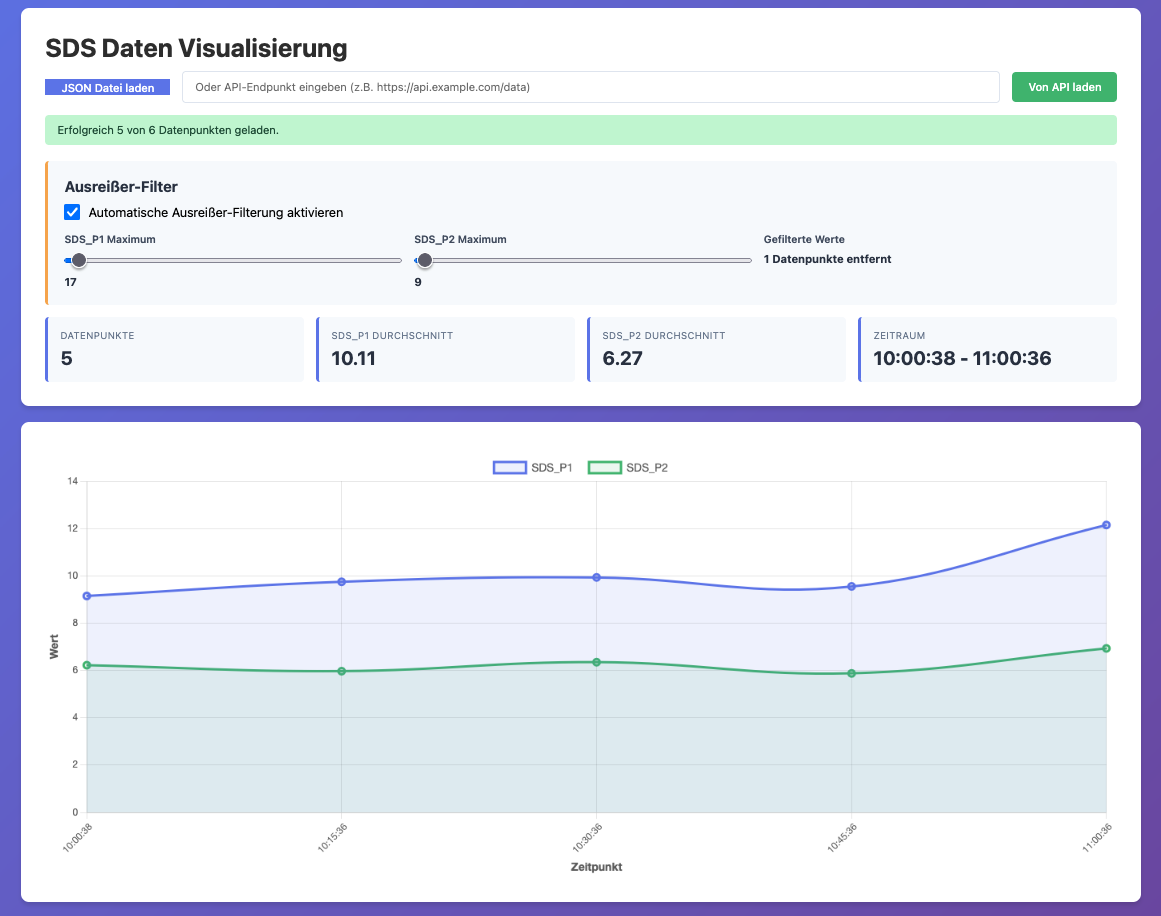The image size is (1161, 916).
Task: Click the JSON Datei laden button
Action: click(x=107, y=88)
